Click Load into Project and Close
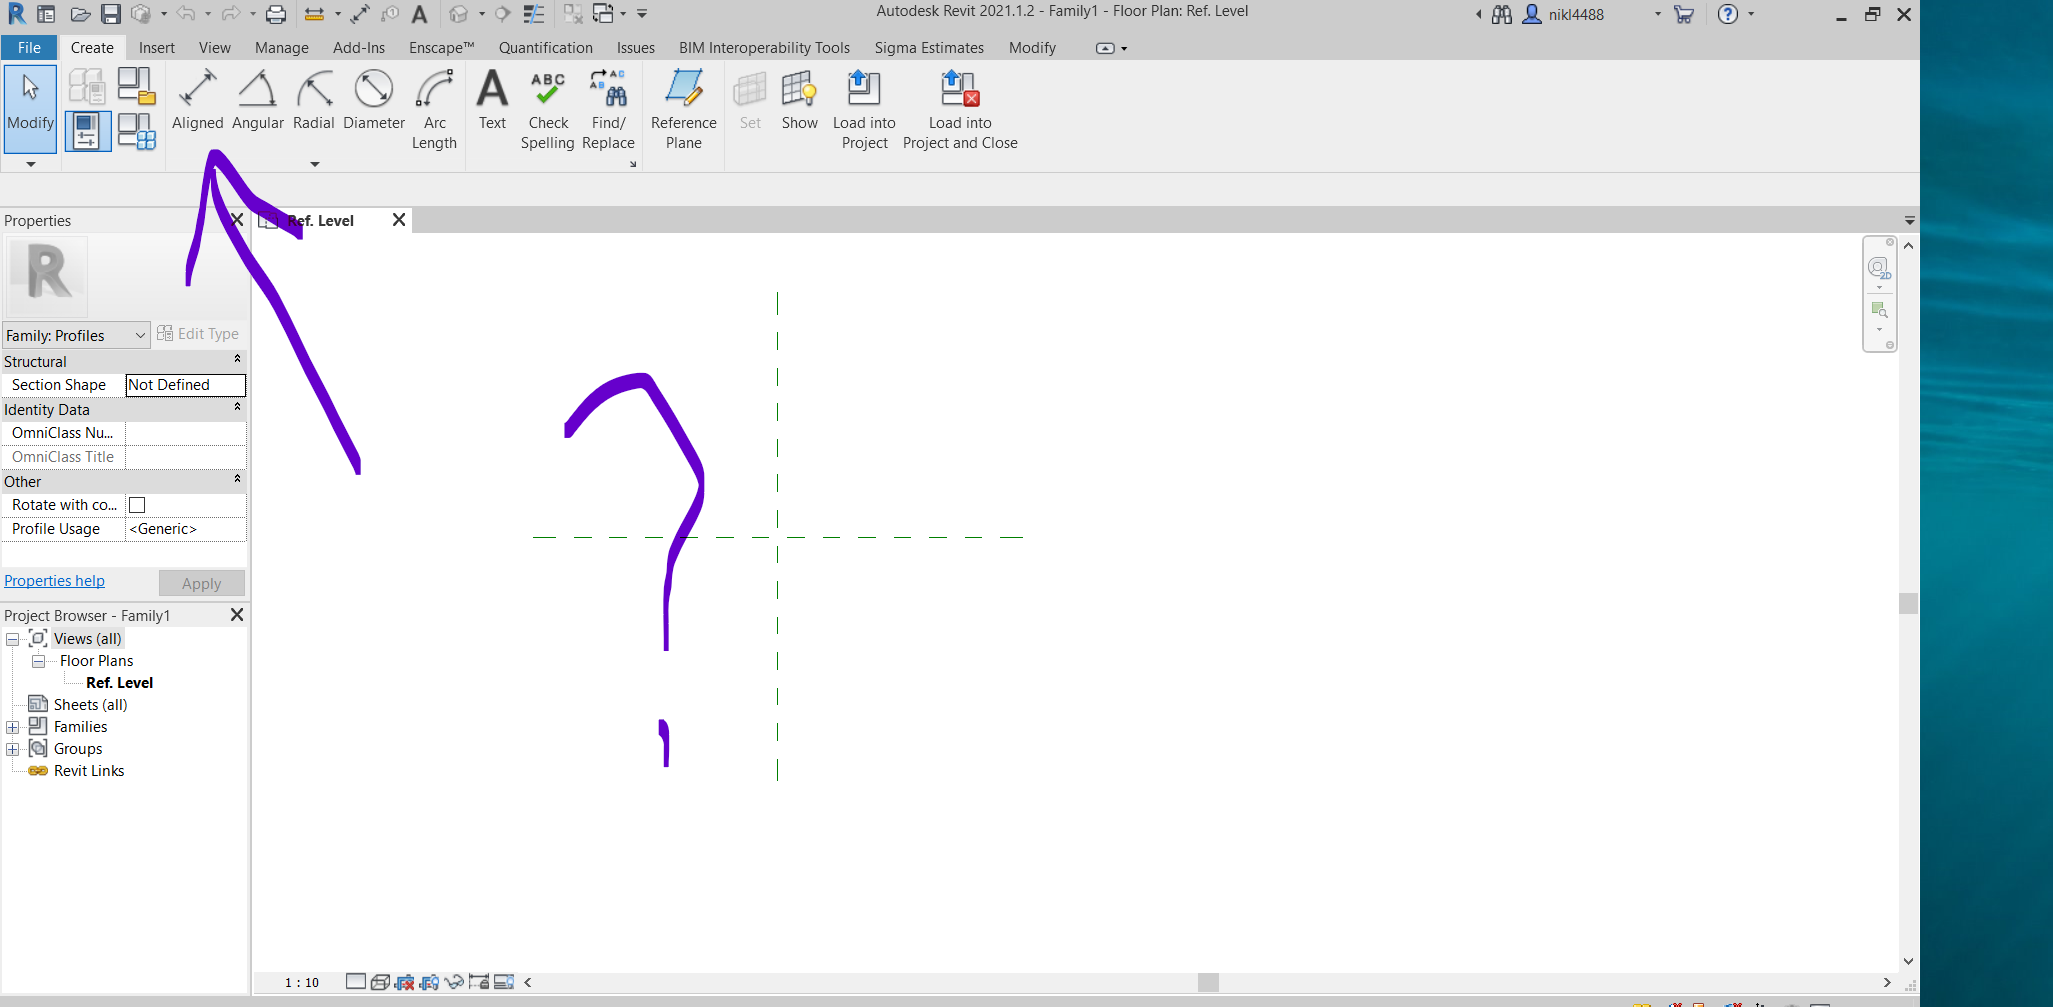 pyautogui.click(x=959, y=108)
